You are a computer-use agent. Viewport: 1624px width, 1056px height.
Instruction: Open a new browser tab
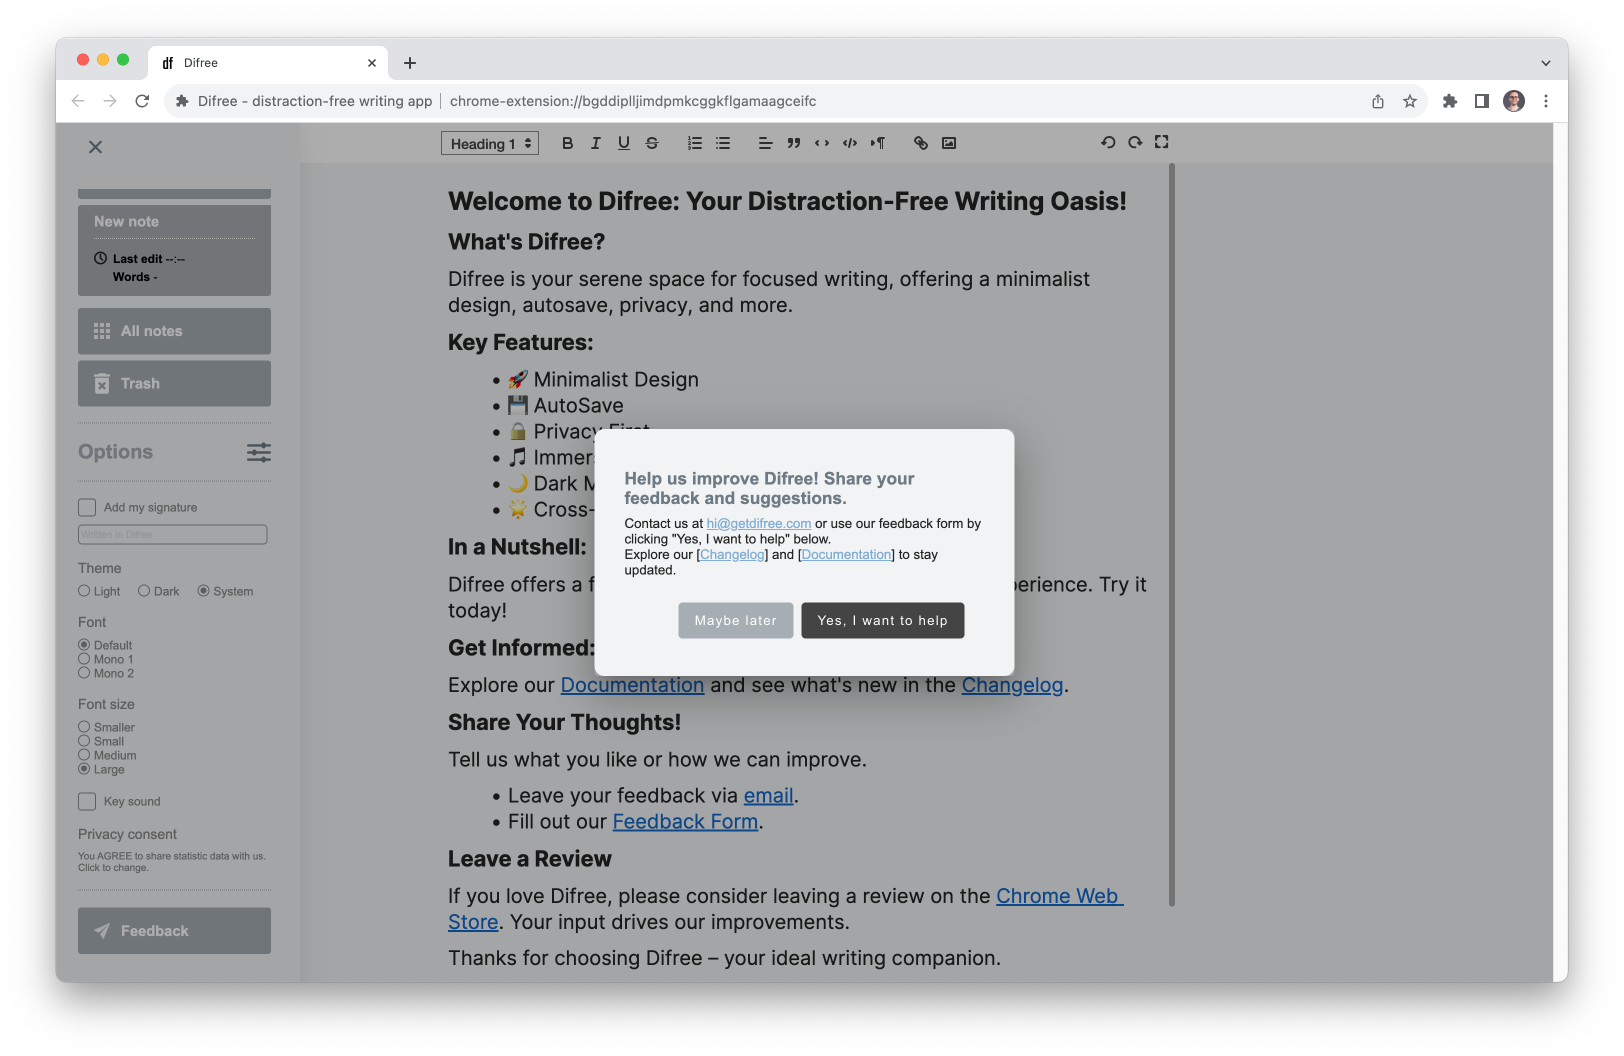click(410, 63)
